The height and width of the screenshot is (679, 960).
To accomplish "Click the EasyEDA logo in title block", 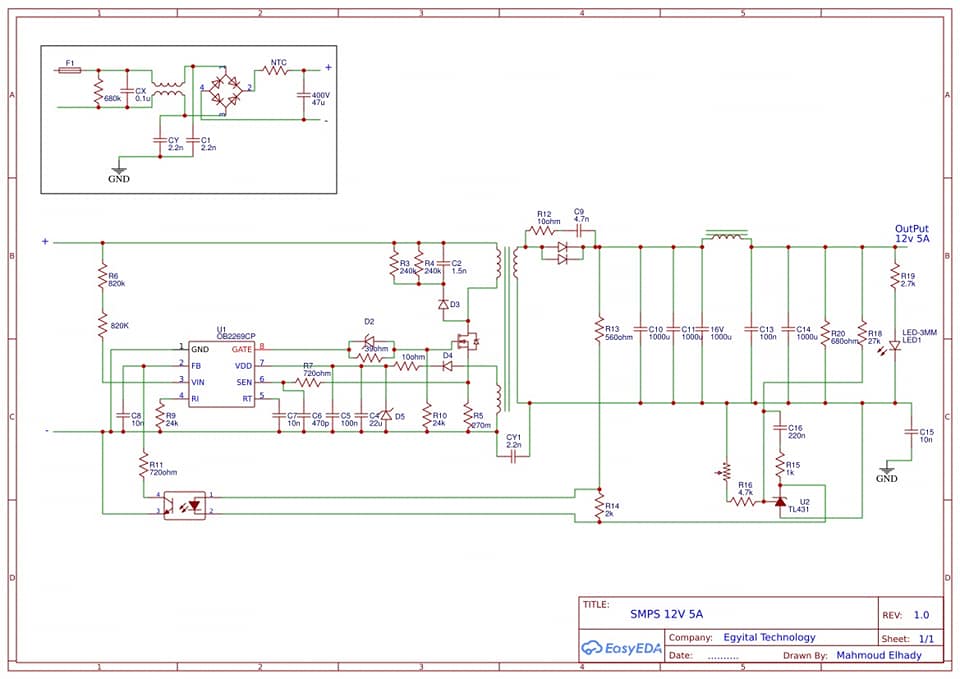I will pyautogui.click(x=621, y=648).
